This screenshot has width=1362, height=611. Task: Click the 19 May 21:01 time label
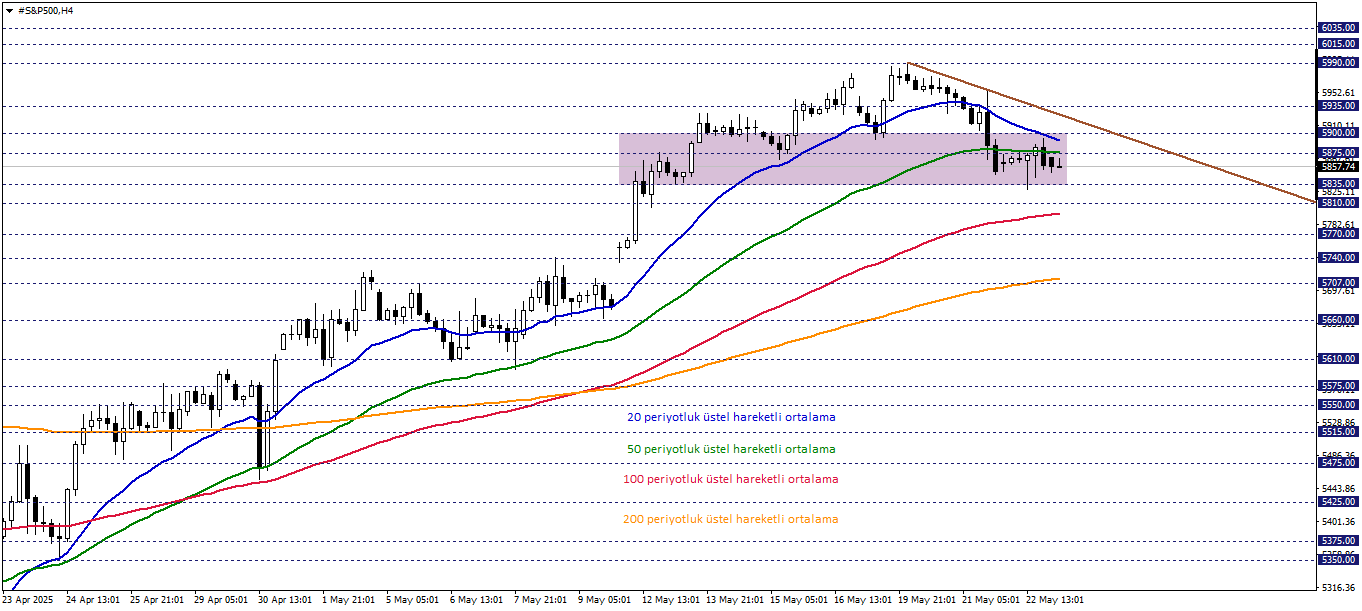[927, 601]
